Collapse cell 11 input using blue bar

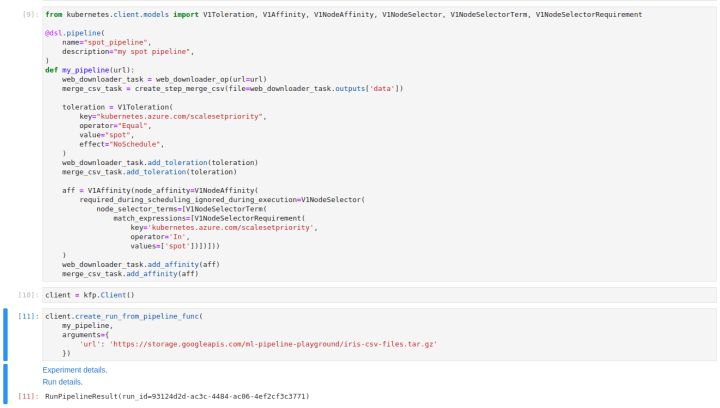coord(6,335)
